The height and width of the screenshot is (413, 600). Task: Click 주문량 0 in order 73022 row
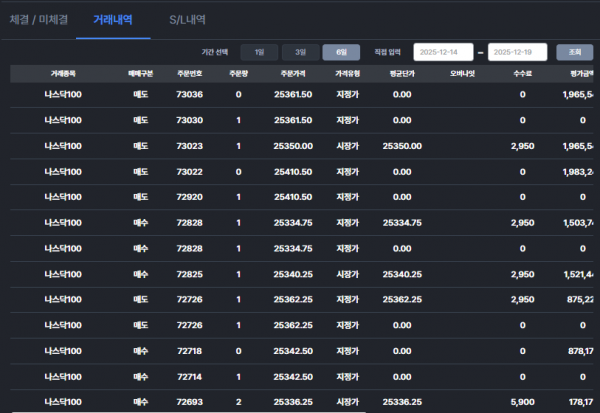pyautogui.click(x=238, y=172)
